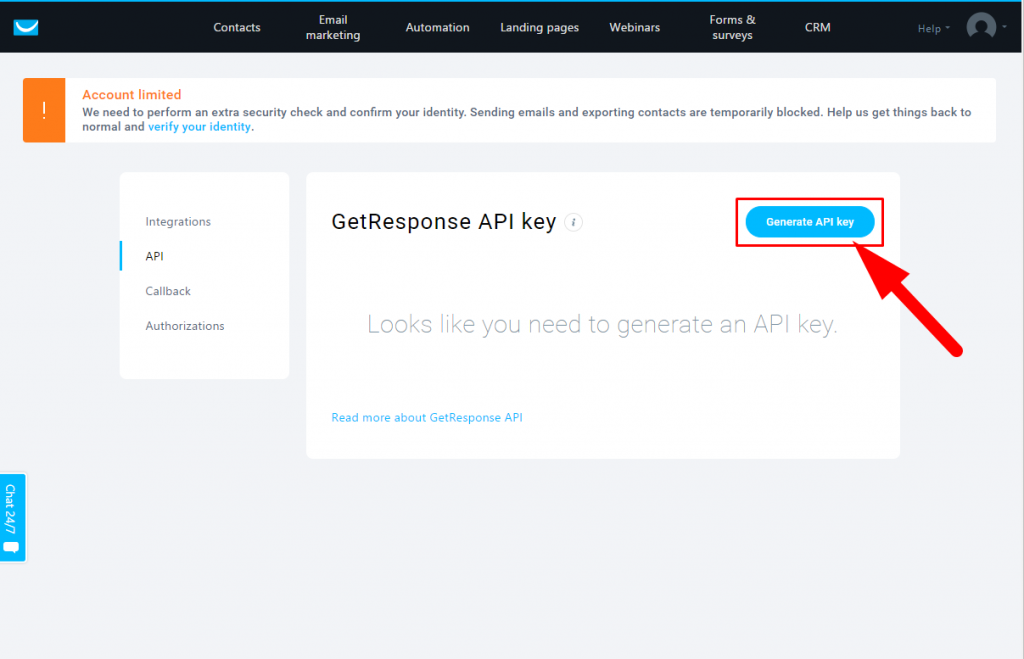This screenshot has height=659, width=1024.
Task: Go to Email marketing
Action: click(x=333, y=27)
